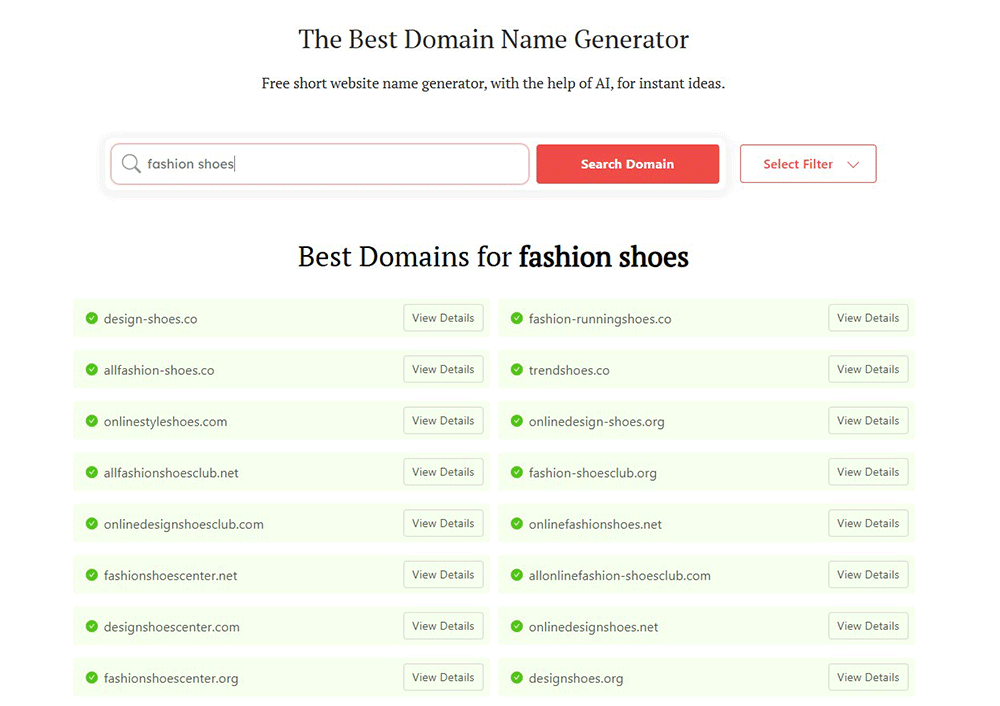View Details for onlinedesignshoes.net
The image size is (1000, 706).
point(868,626)
